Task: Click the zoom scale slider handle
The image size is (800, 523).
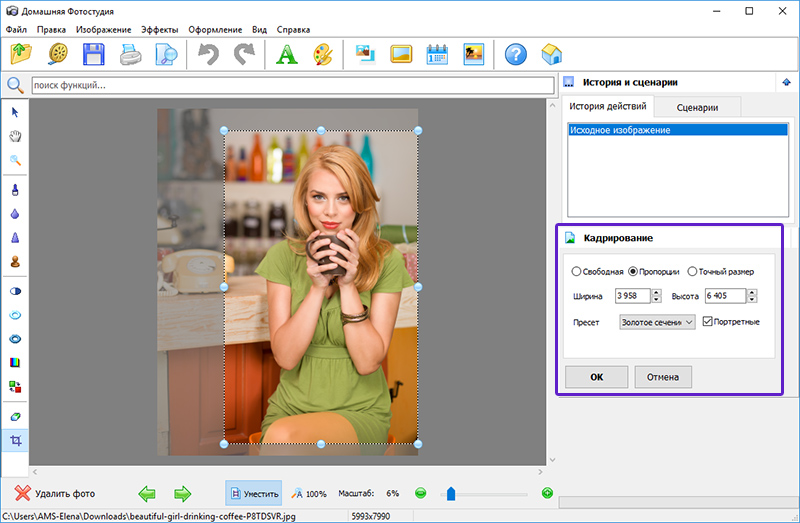Action: (x=451, y=493)
